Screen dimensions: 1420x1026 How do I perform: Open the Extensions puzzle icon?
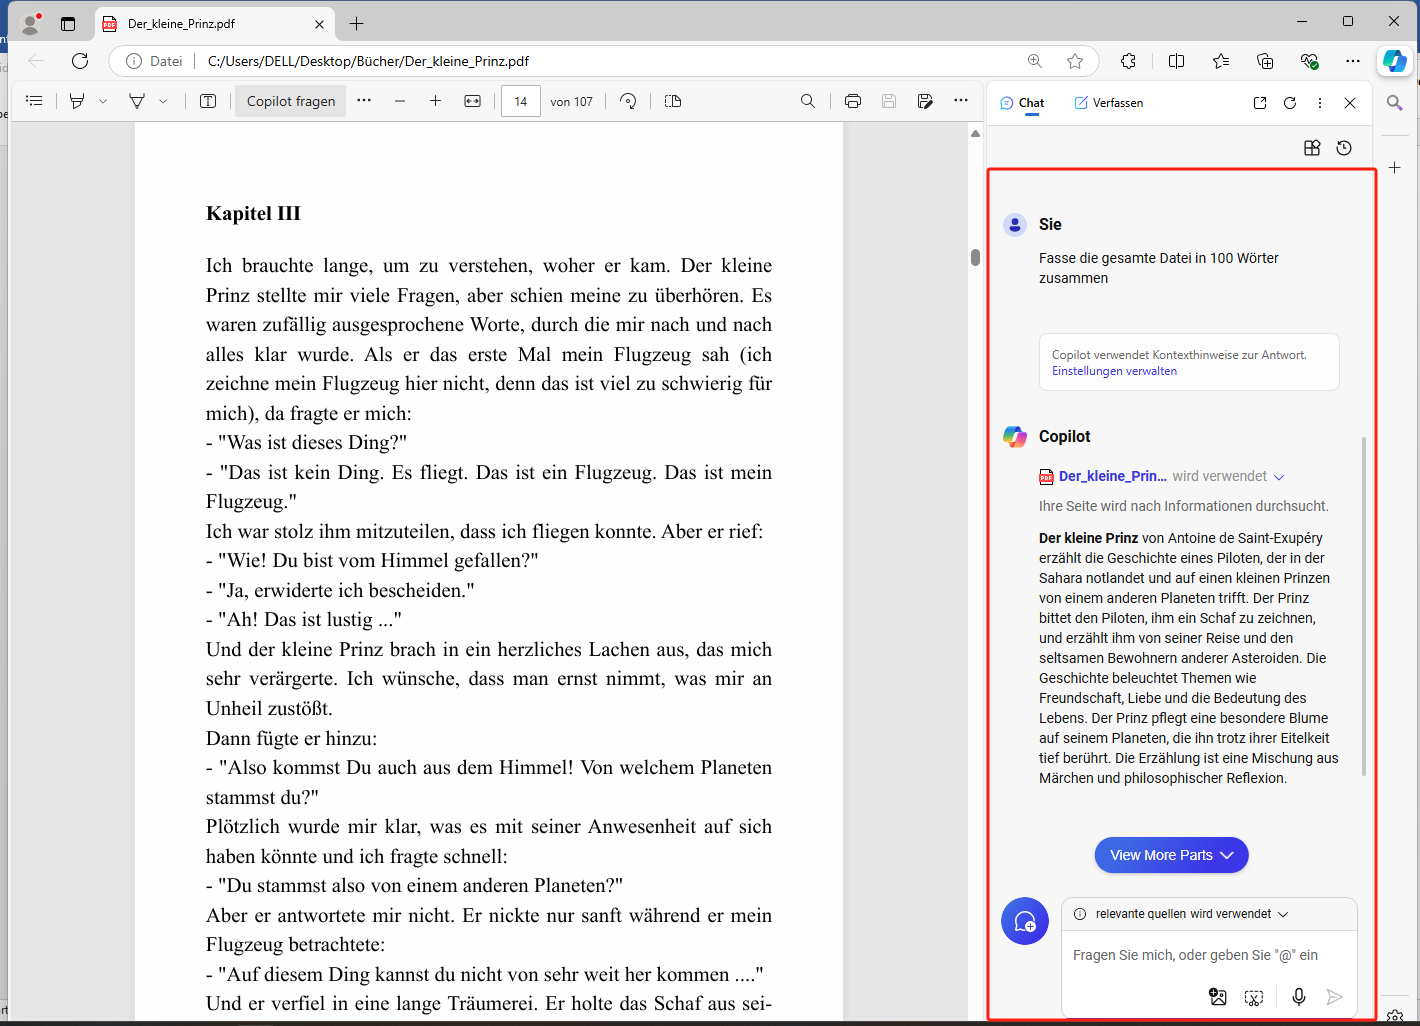tap(1129, 61)
